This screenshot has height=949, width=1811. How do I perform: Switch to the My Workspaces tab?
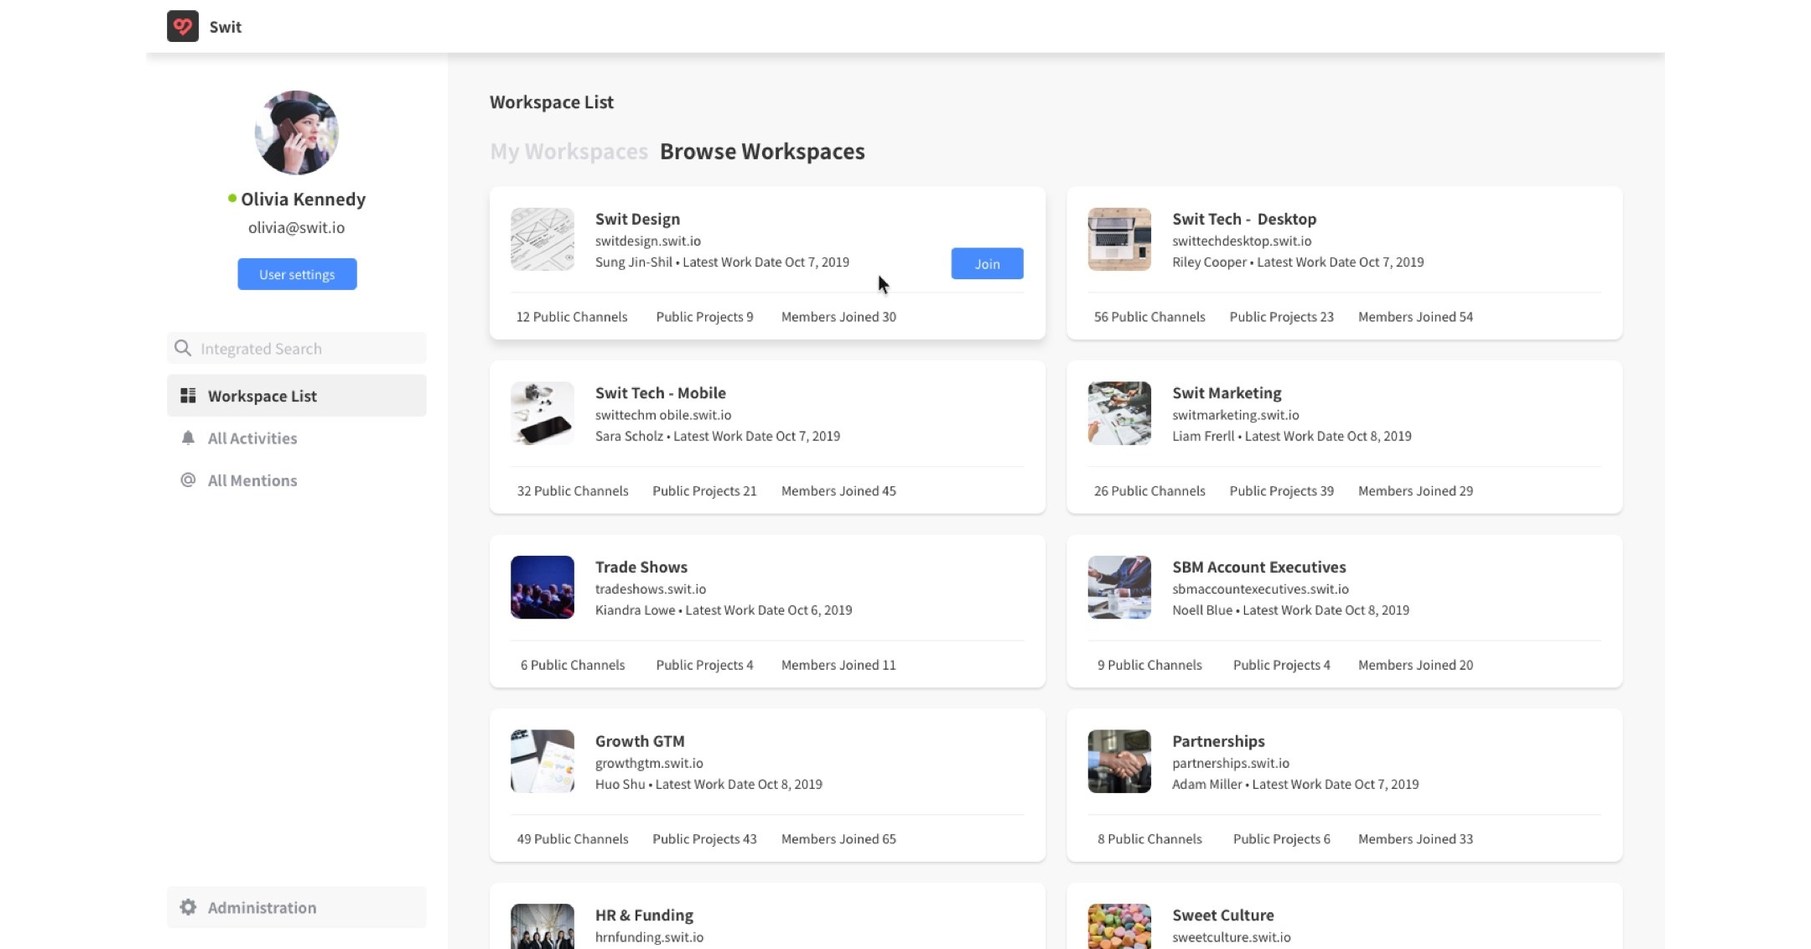tap(568, 151)
